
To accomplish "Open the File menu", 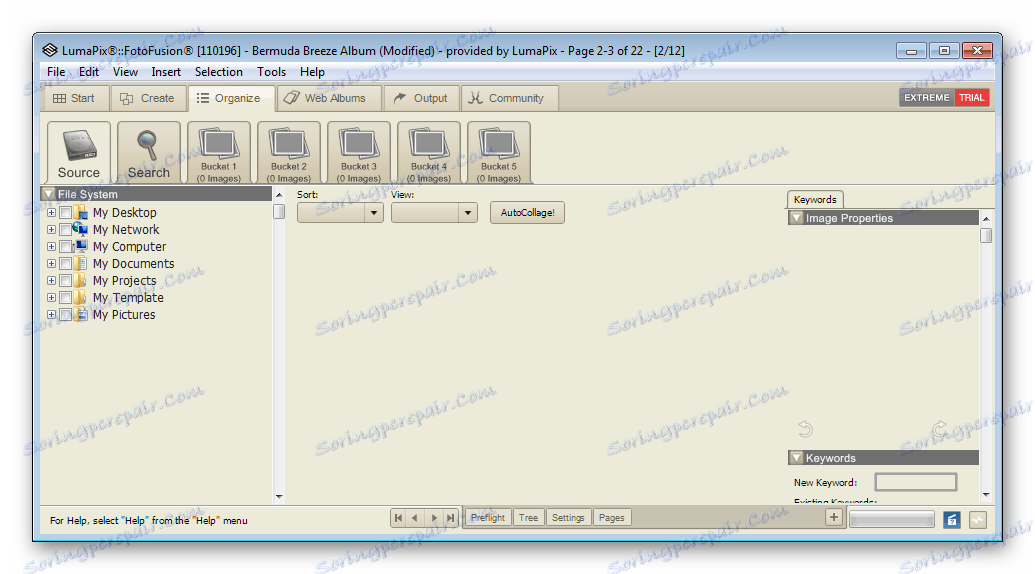I will pyautogui.click(x=56, y=72).
